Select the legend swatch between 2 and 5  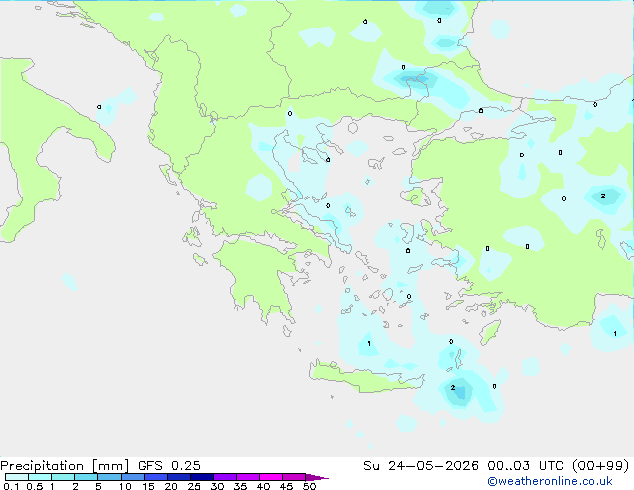click(x=86, y=477)
